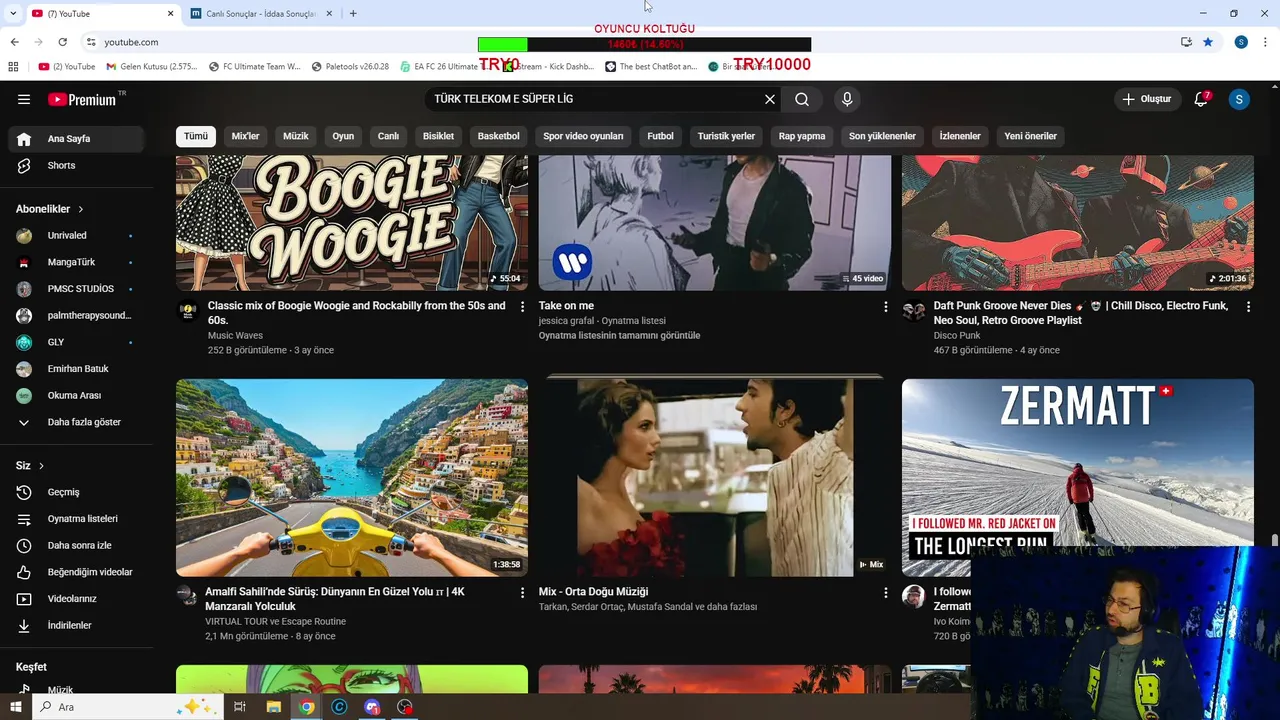1280x720 pixels.
Task: Open the MangaTürk channel subscription
Action: pos(76,262)
